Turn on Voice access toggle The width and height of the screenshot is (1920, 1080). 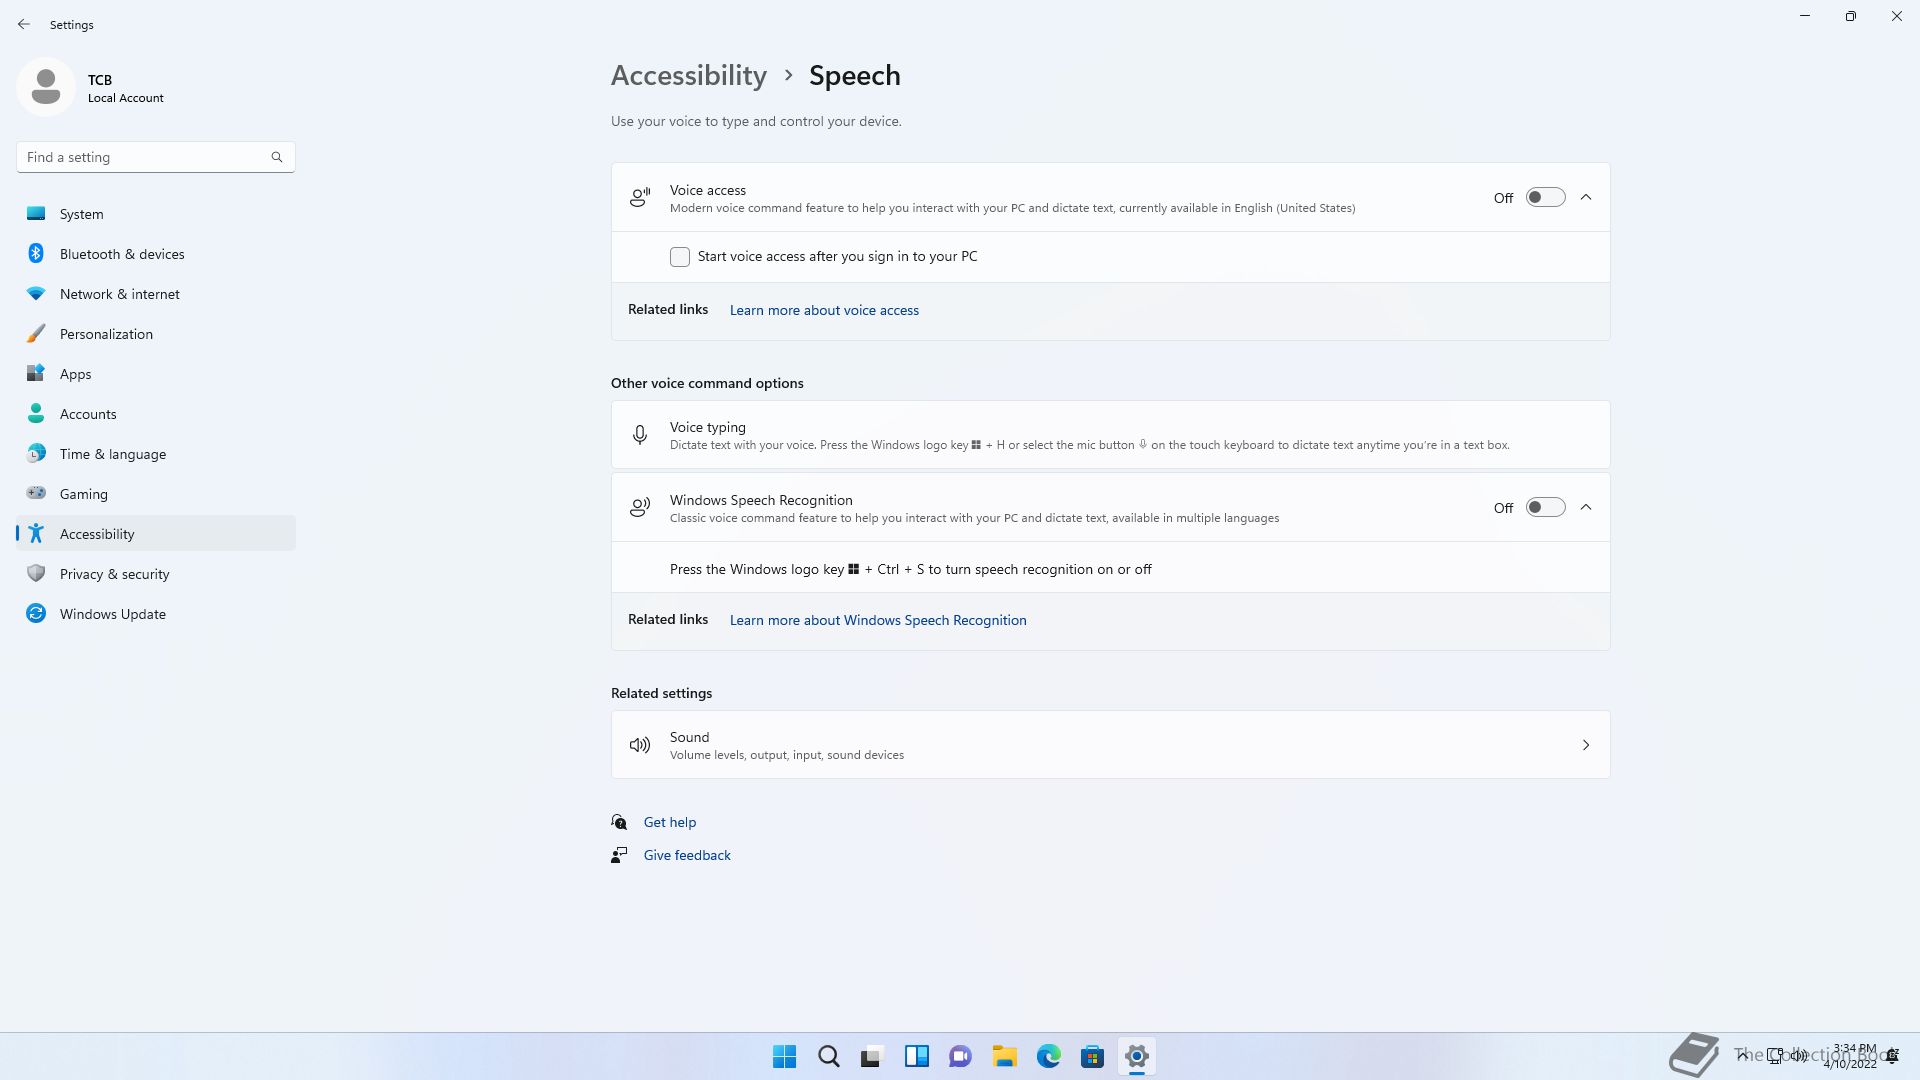(x=1545, y=197)
